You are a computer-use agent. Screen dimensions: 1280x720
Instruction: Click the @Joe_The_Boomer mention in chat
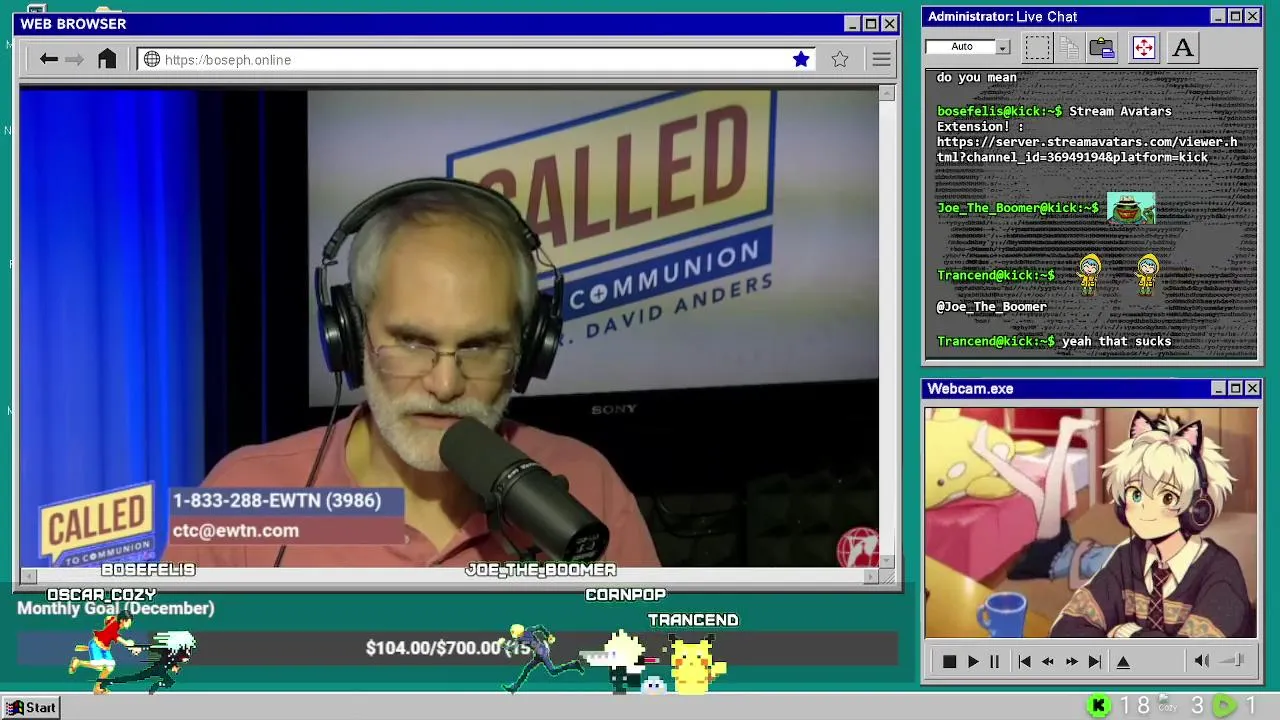coord(992,307)
